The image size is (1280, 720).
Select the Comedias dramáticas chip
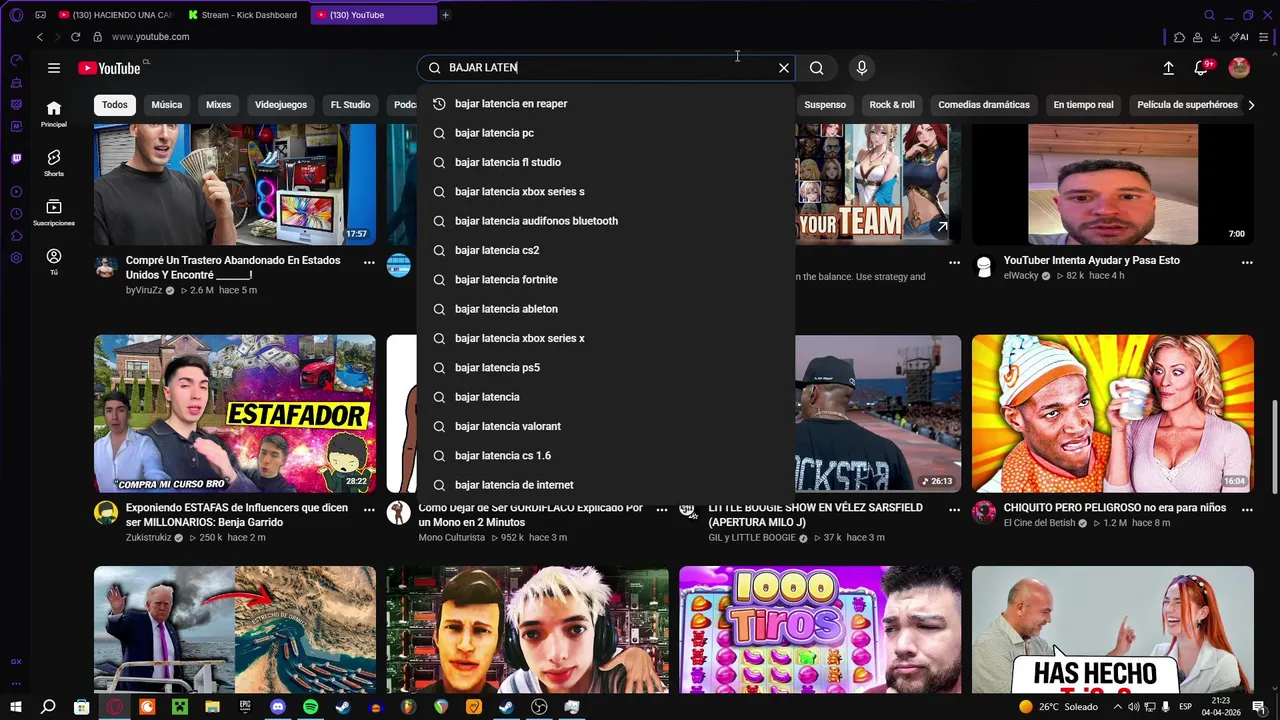tap(984, 105)
